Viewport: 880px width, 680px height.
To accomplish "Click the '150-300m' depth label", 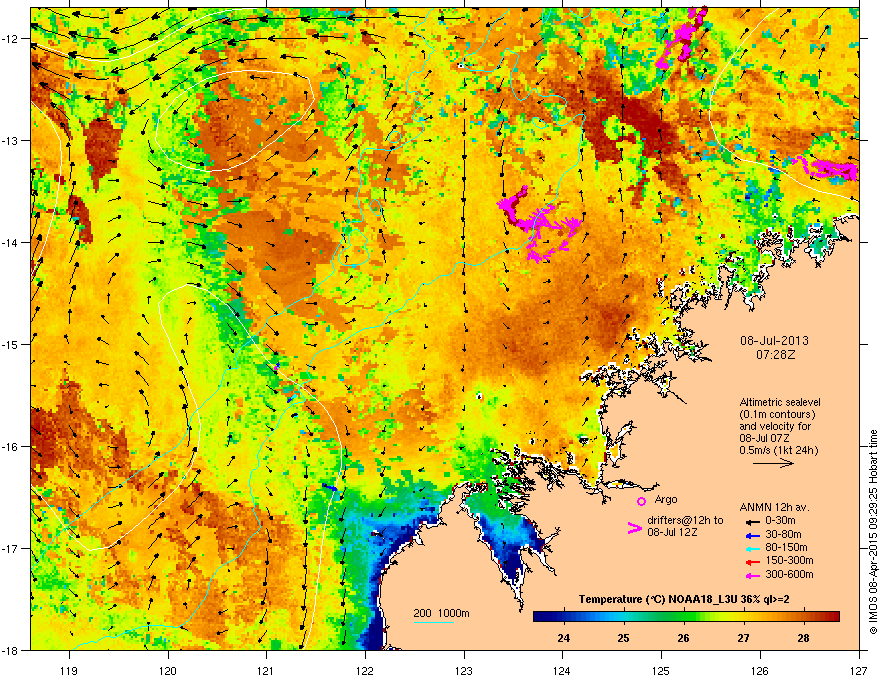I will (x=789, y=560).
